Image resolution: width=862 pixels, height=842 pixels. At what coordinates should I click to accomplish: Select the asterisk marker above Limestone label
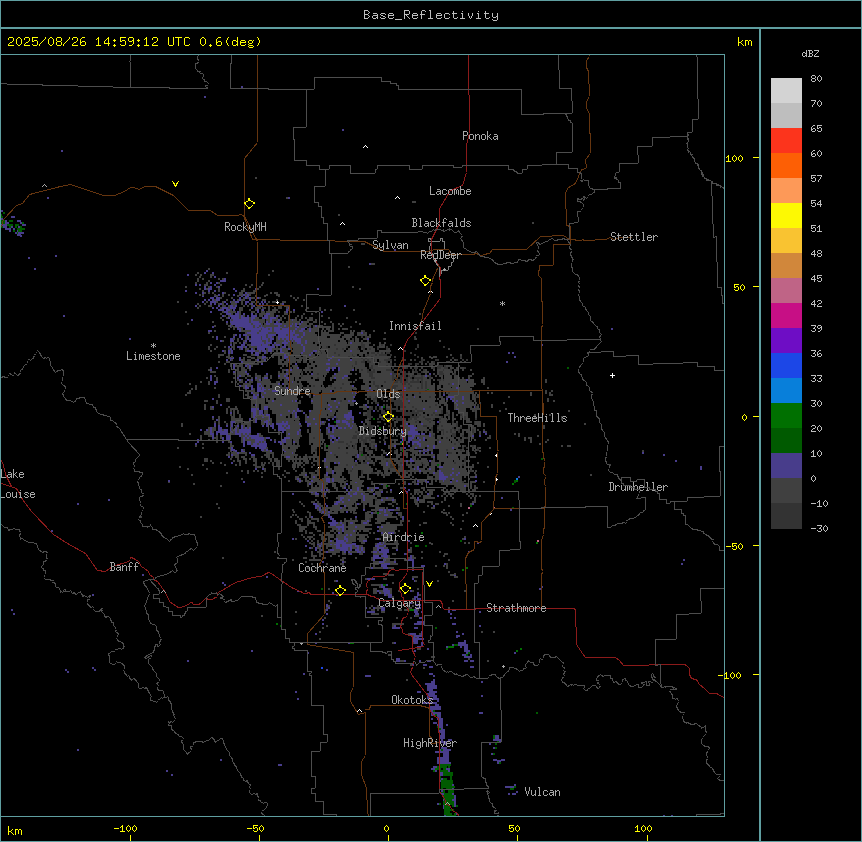coord(153,345)
